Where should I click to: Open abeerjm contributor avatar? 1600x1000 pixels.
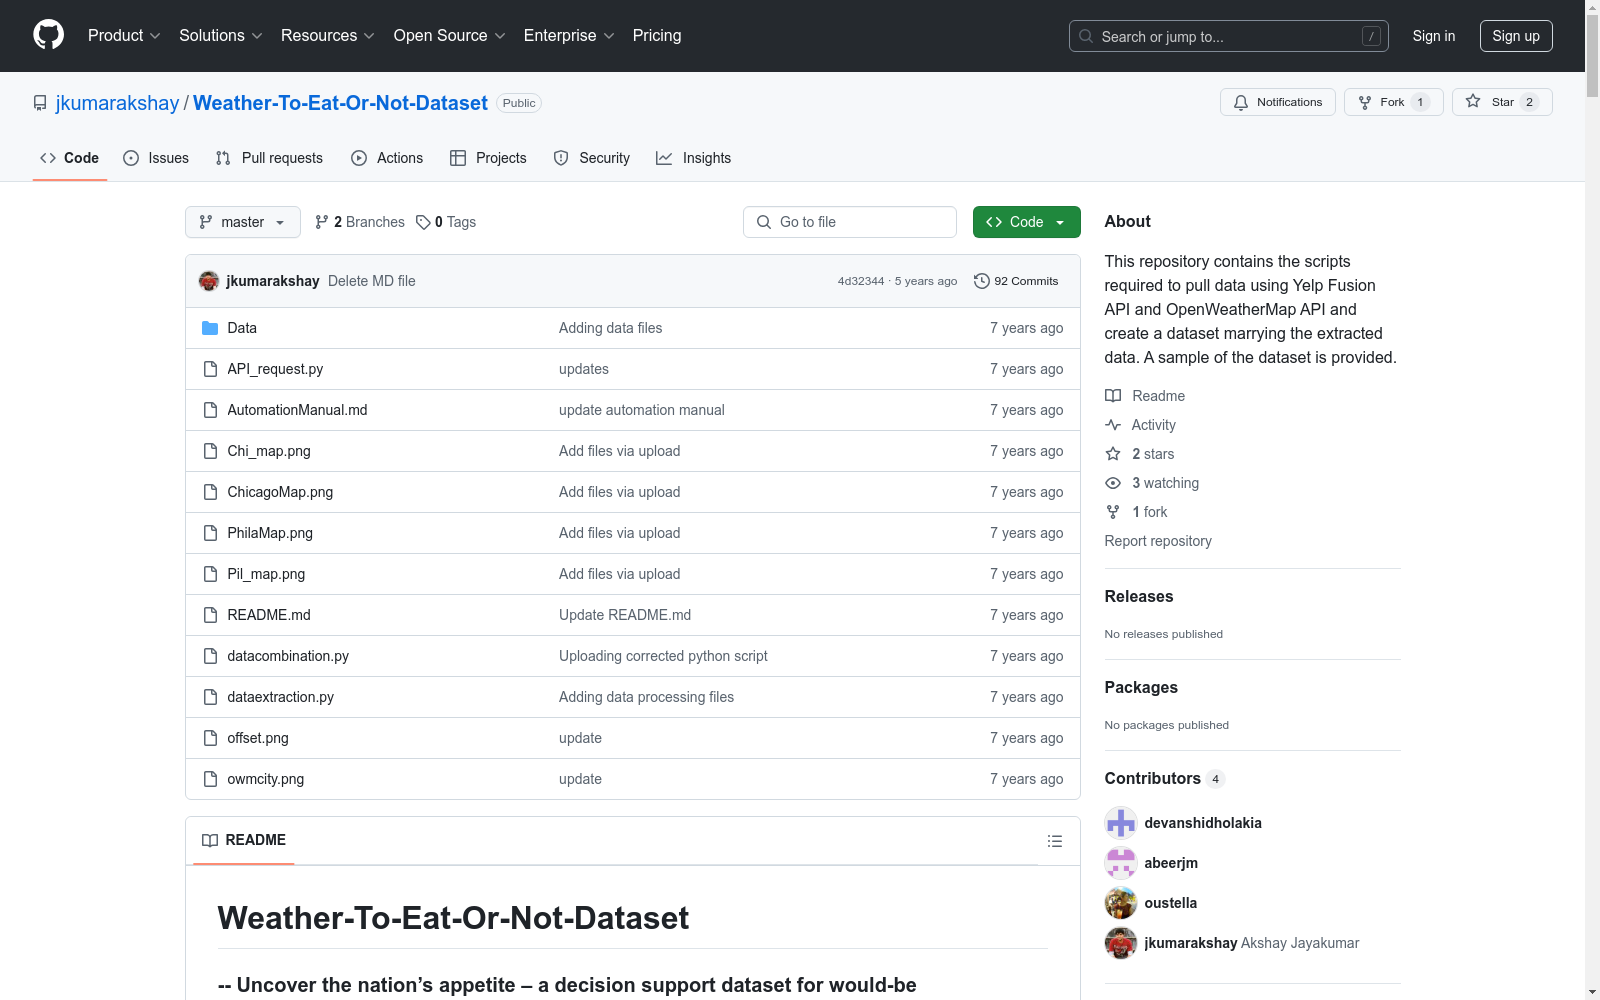1121,863
